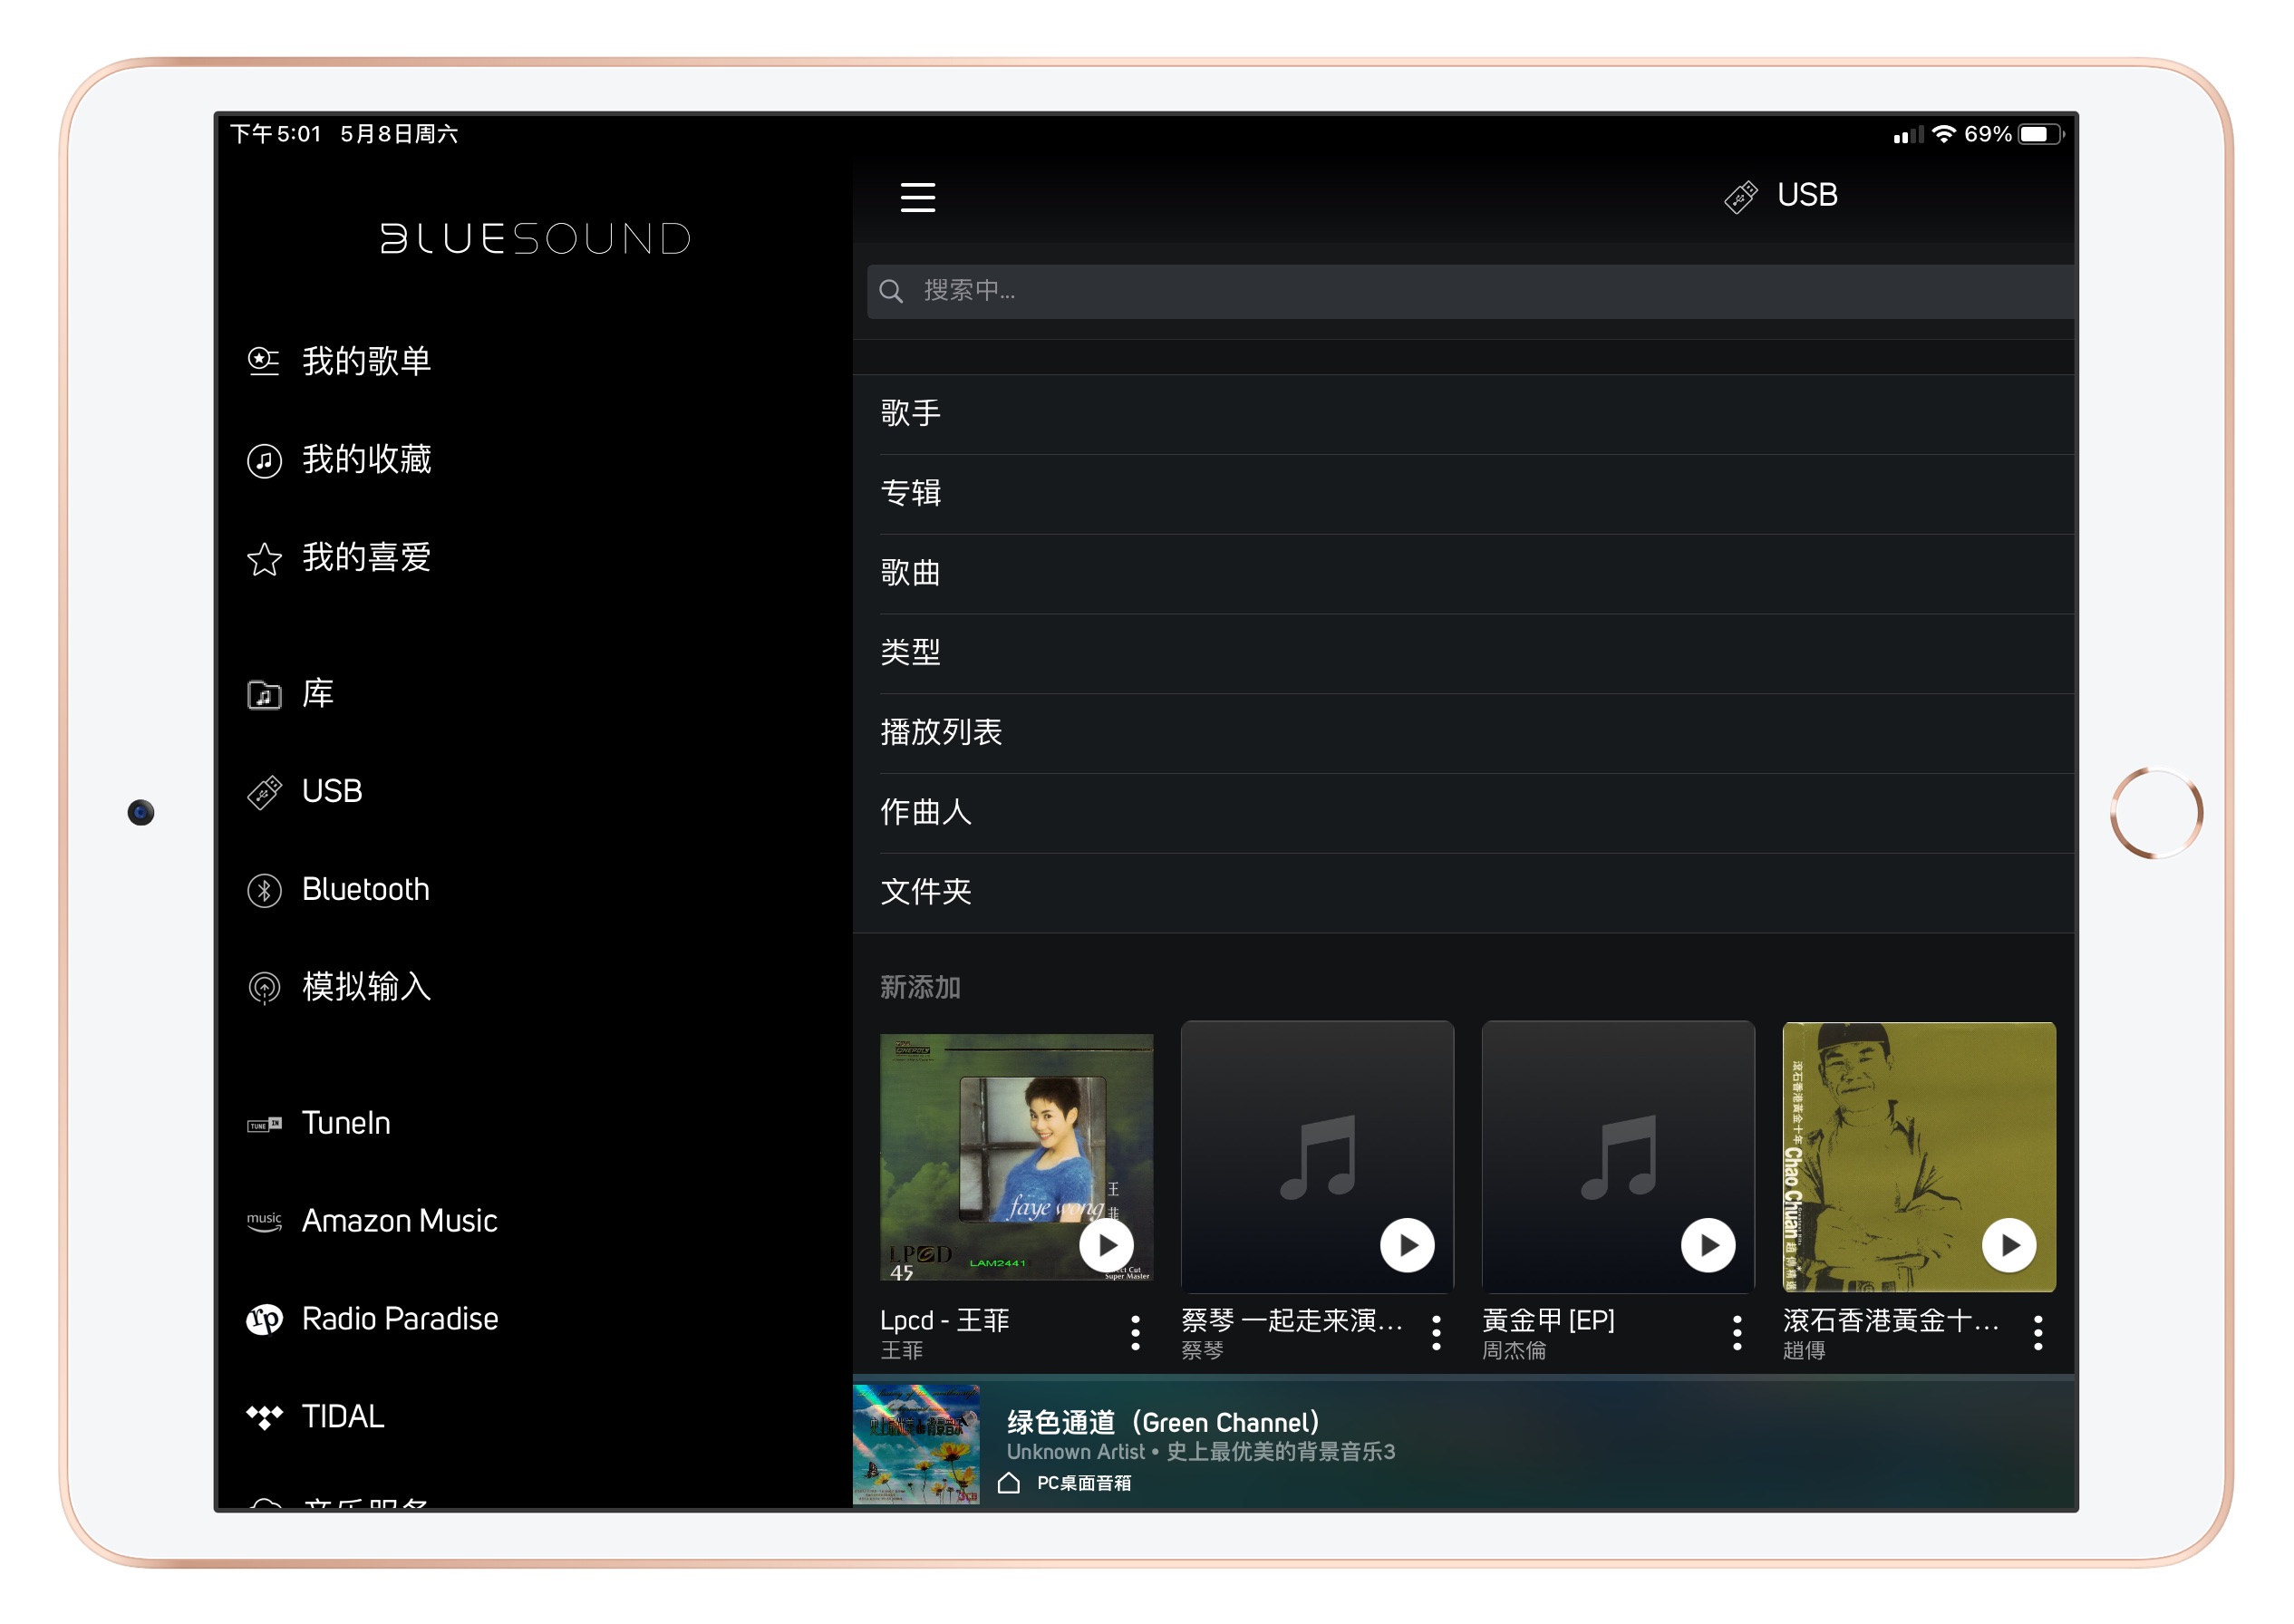Open 我的歌单 playlists

[367, 361]
